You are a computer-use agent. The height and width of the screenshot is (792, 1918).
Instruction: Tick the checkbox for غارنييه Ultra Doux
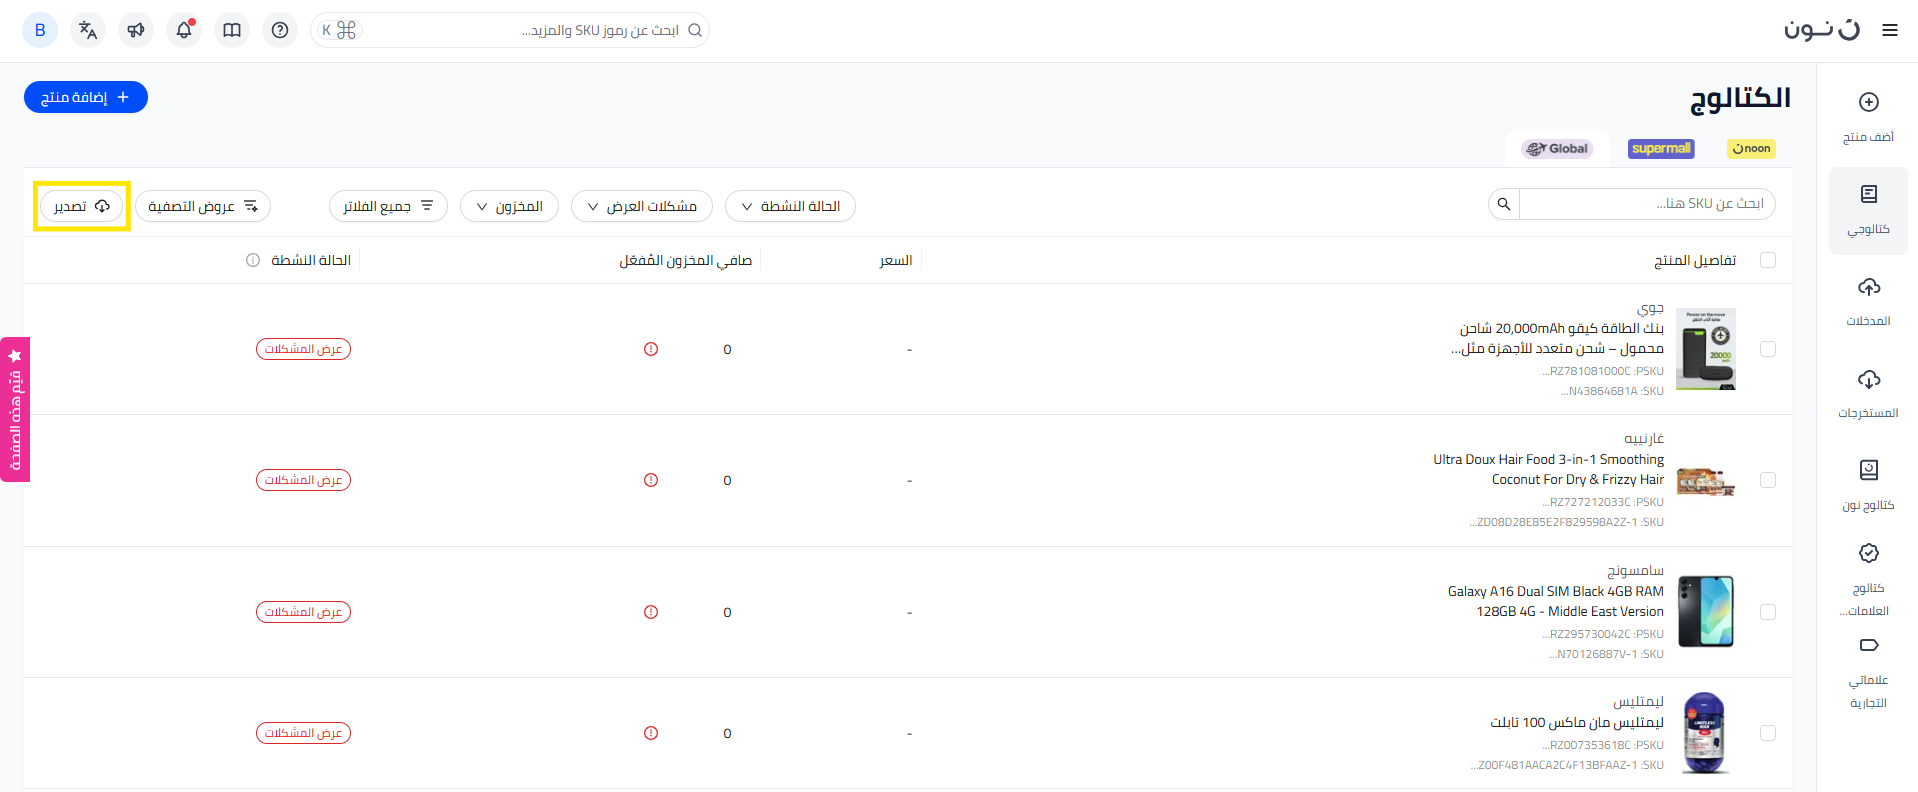pyautogui.click(x=1768, y=480)
